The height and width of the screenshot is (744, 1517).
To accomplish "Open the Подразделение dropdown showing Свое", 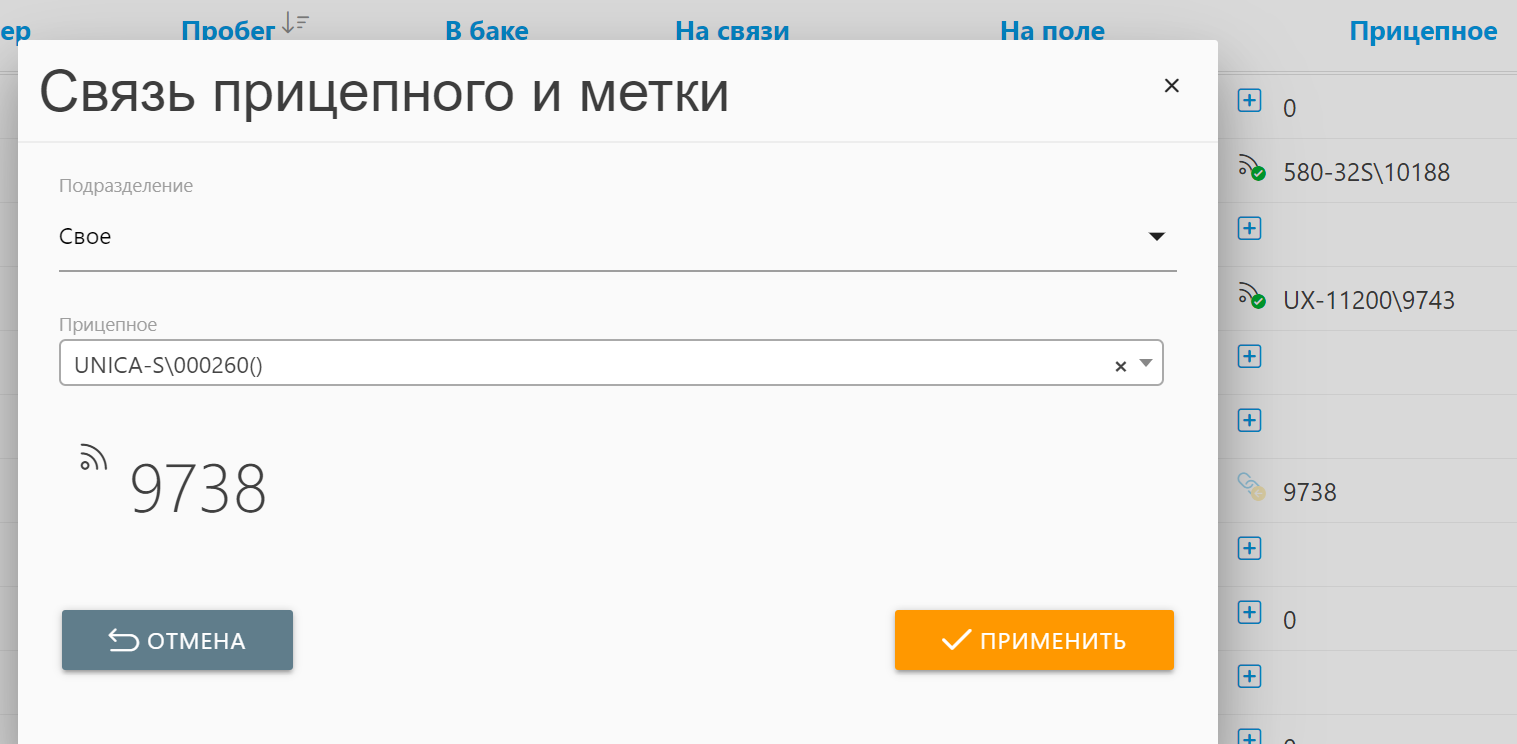I will [x=617, y=237].
